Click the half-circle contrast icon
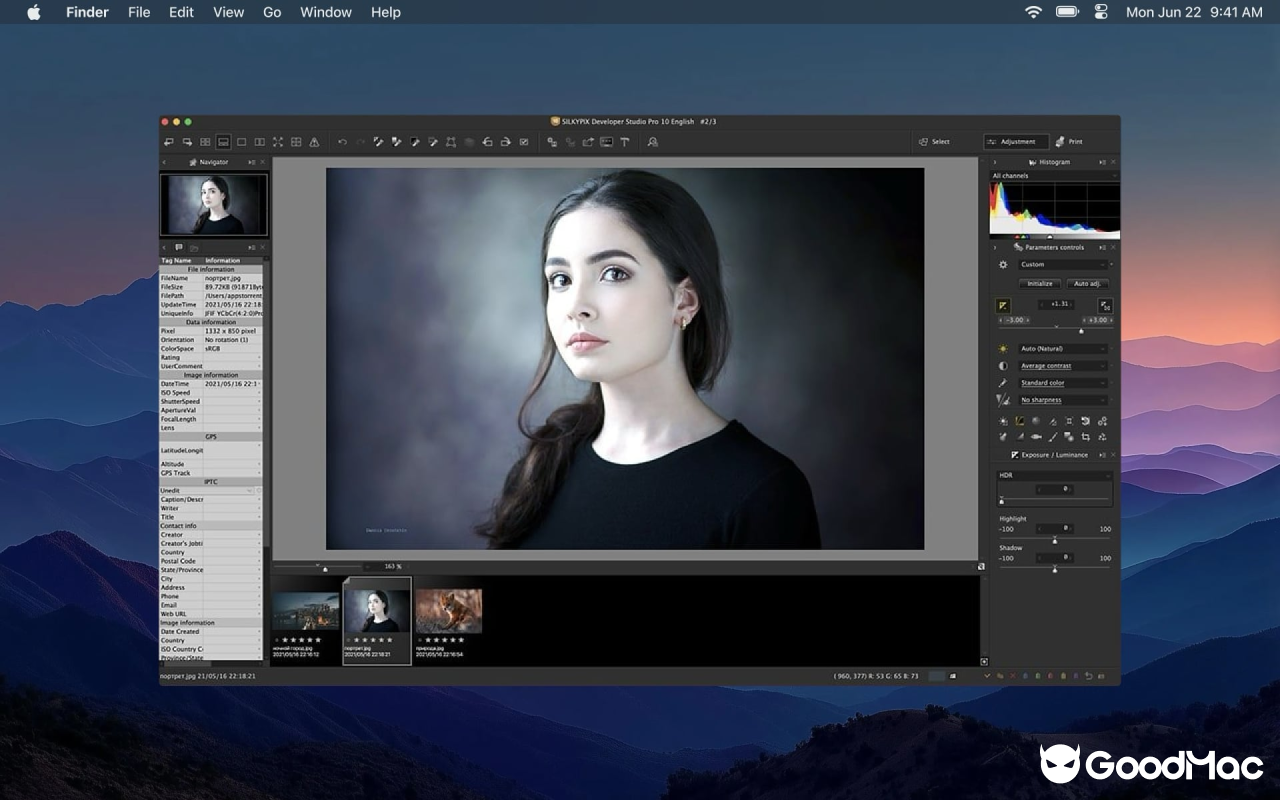1280x800 pixels. [1003, 366]
